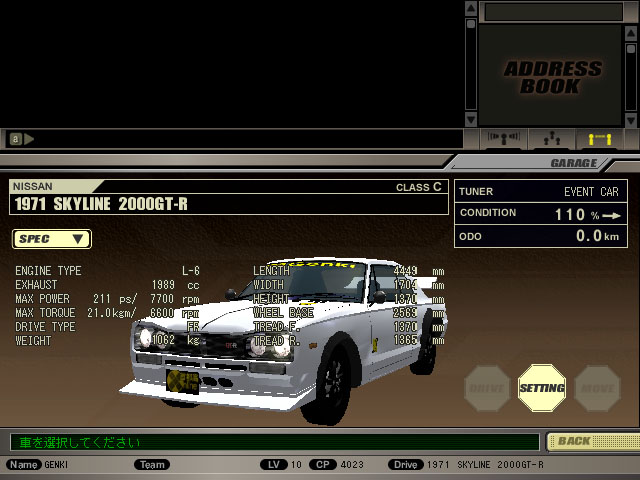Click the address book scrollbar thumb
Image resolution: width=640 pixels, height=480 pixels.
point(631,49)
